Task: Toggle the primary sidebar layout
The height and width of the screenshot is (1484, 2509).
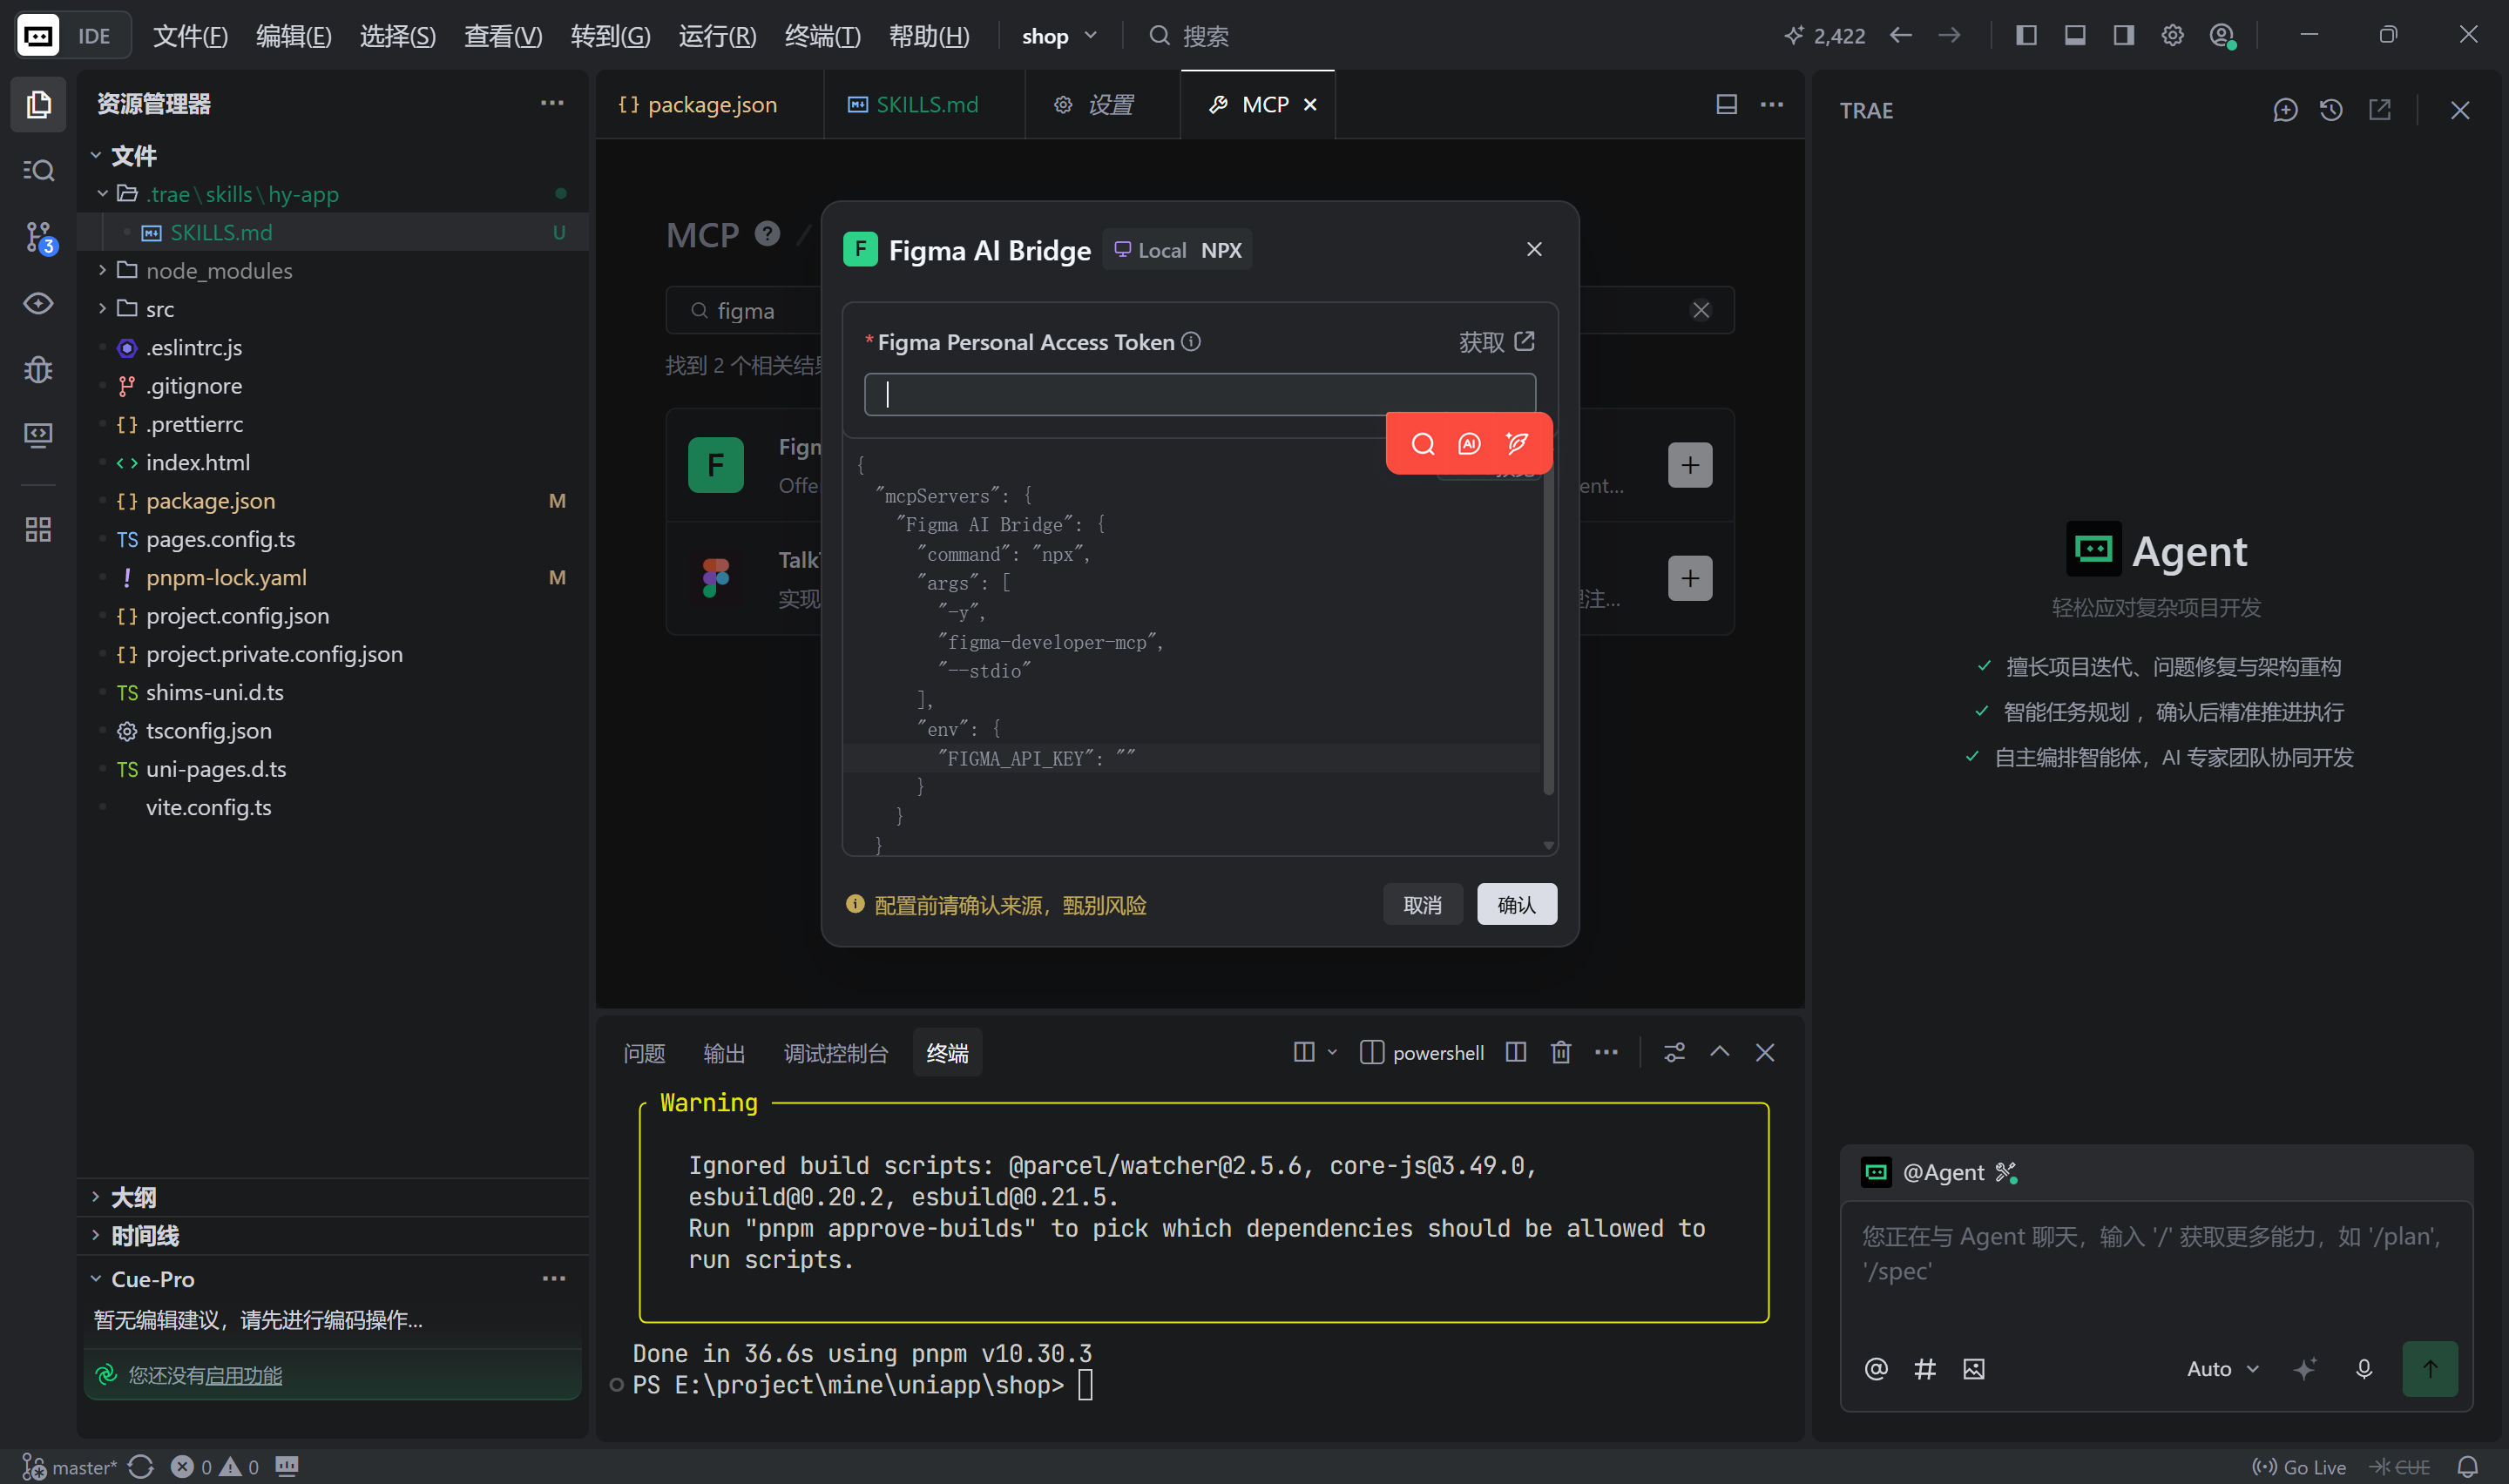Action: coord(2026,36)
